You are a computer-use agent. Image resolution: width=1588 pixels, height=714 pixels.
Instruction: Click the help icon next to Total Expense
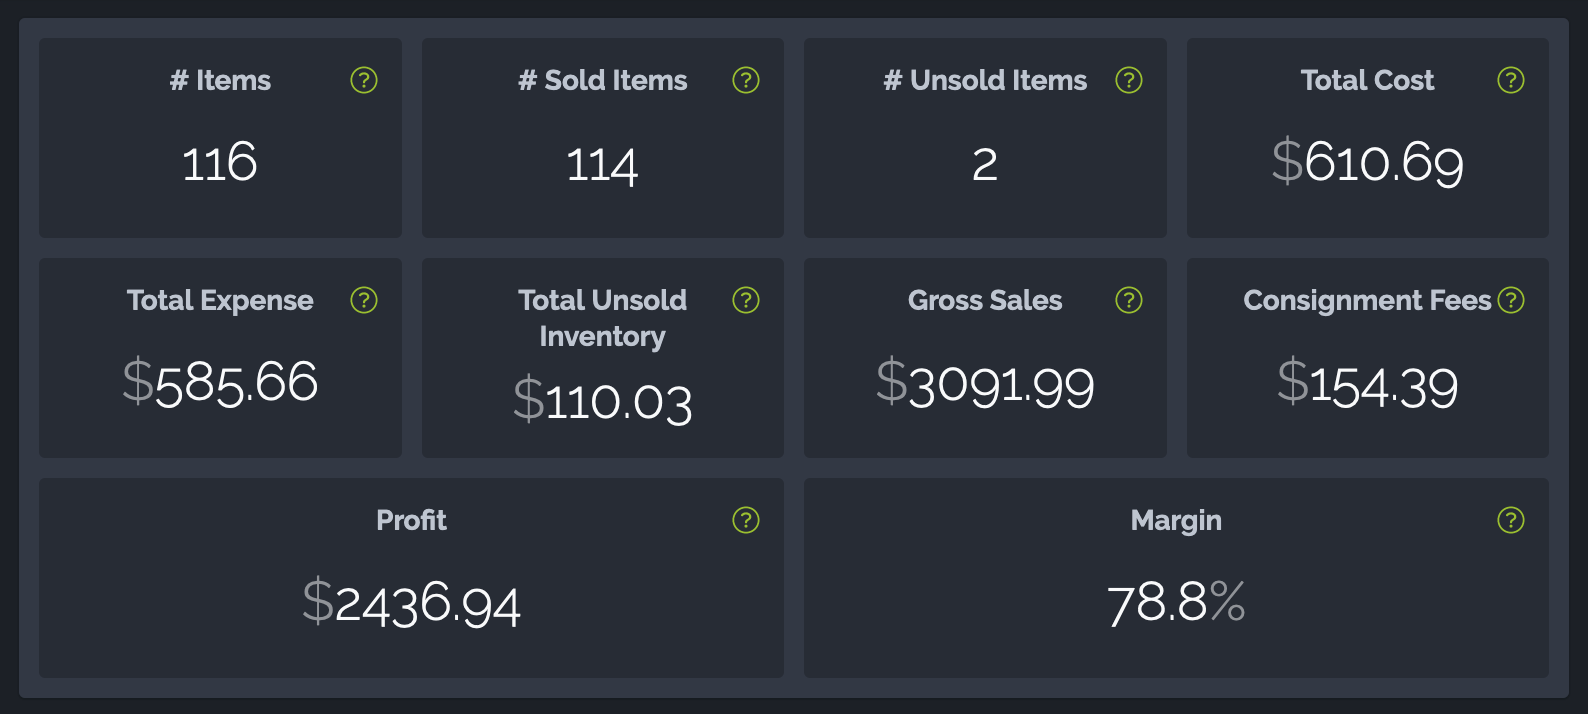[364, 300]
